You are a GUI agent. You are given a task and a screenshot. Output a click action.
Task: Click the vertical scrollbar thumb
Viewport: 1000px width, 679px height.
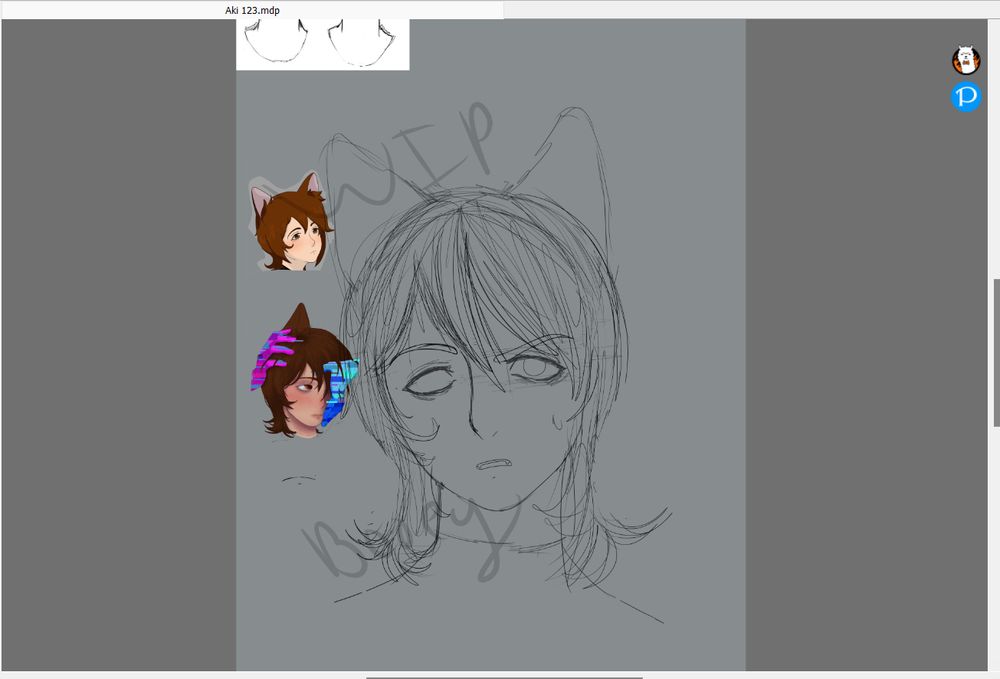pyautogui.click(x=996, y=353)
